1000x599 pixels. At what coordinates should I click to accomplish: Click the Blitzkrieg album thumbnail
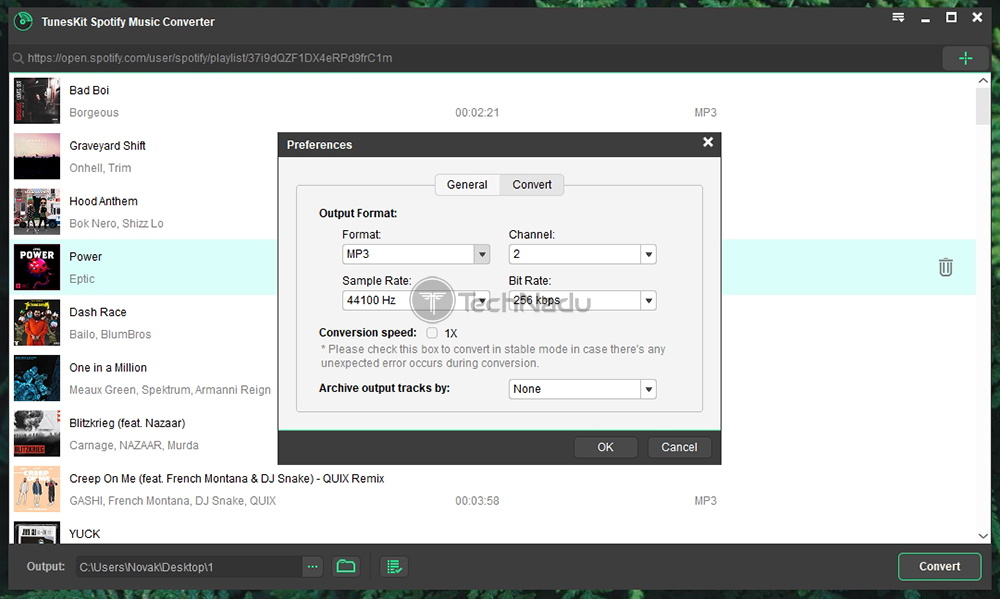(37, 434)
